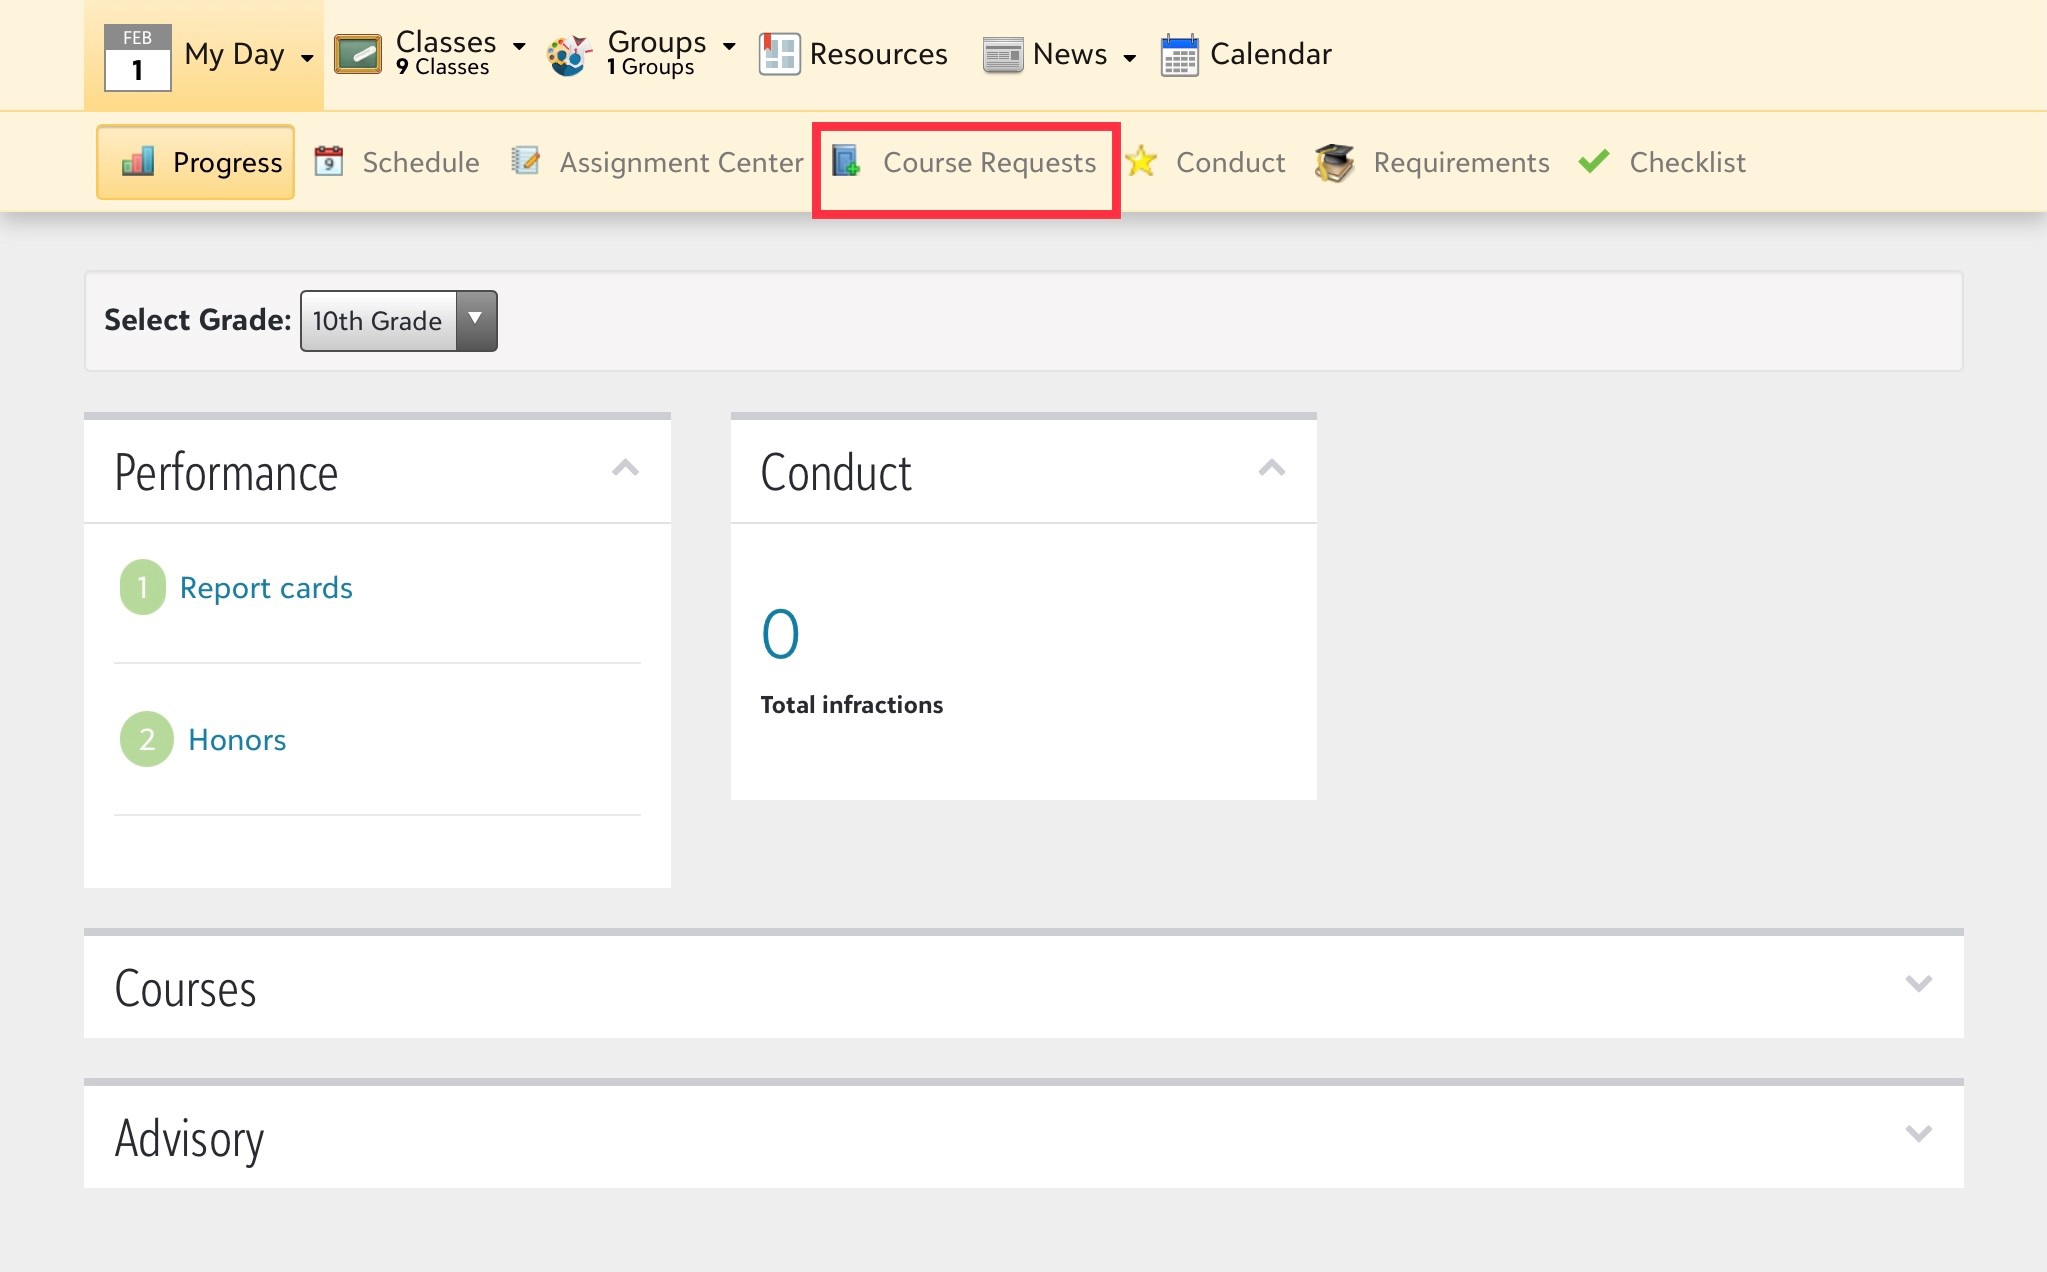Click the Requirements graduation cap icon
This screenshot has height=1272, width=2047.
coord(1334,162)
